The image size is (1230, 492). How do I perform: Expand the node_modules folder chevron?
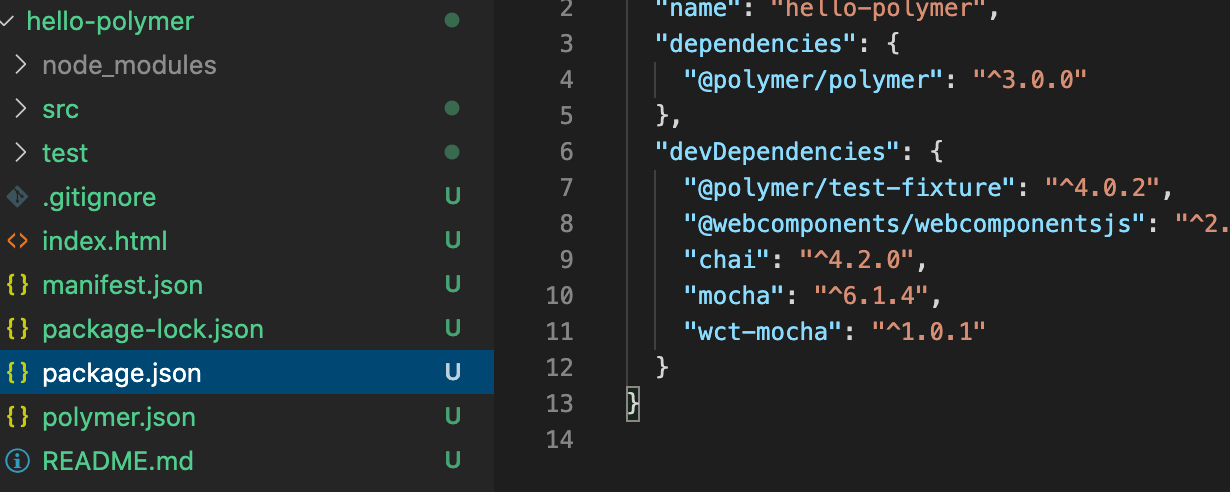coord(21,65)
